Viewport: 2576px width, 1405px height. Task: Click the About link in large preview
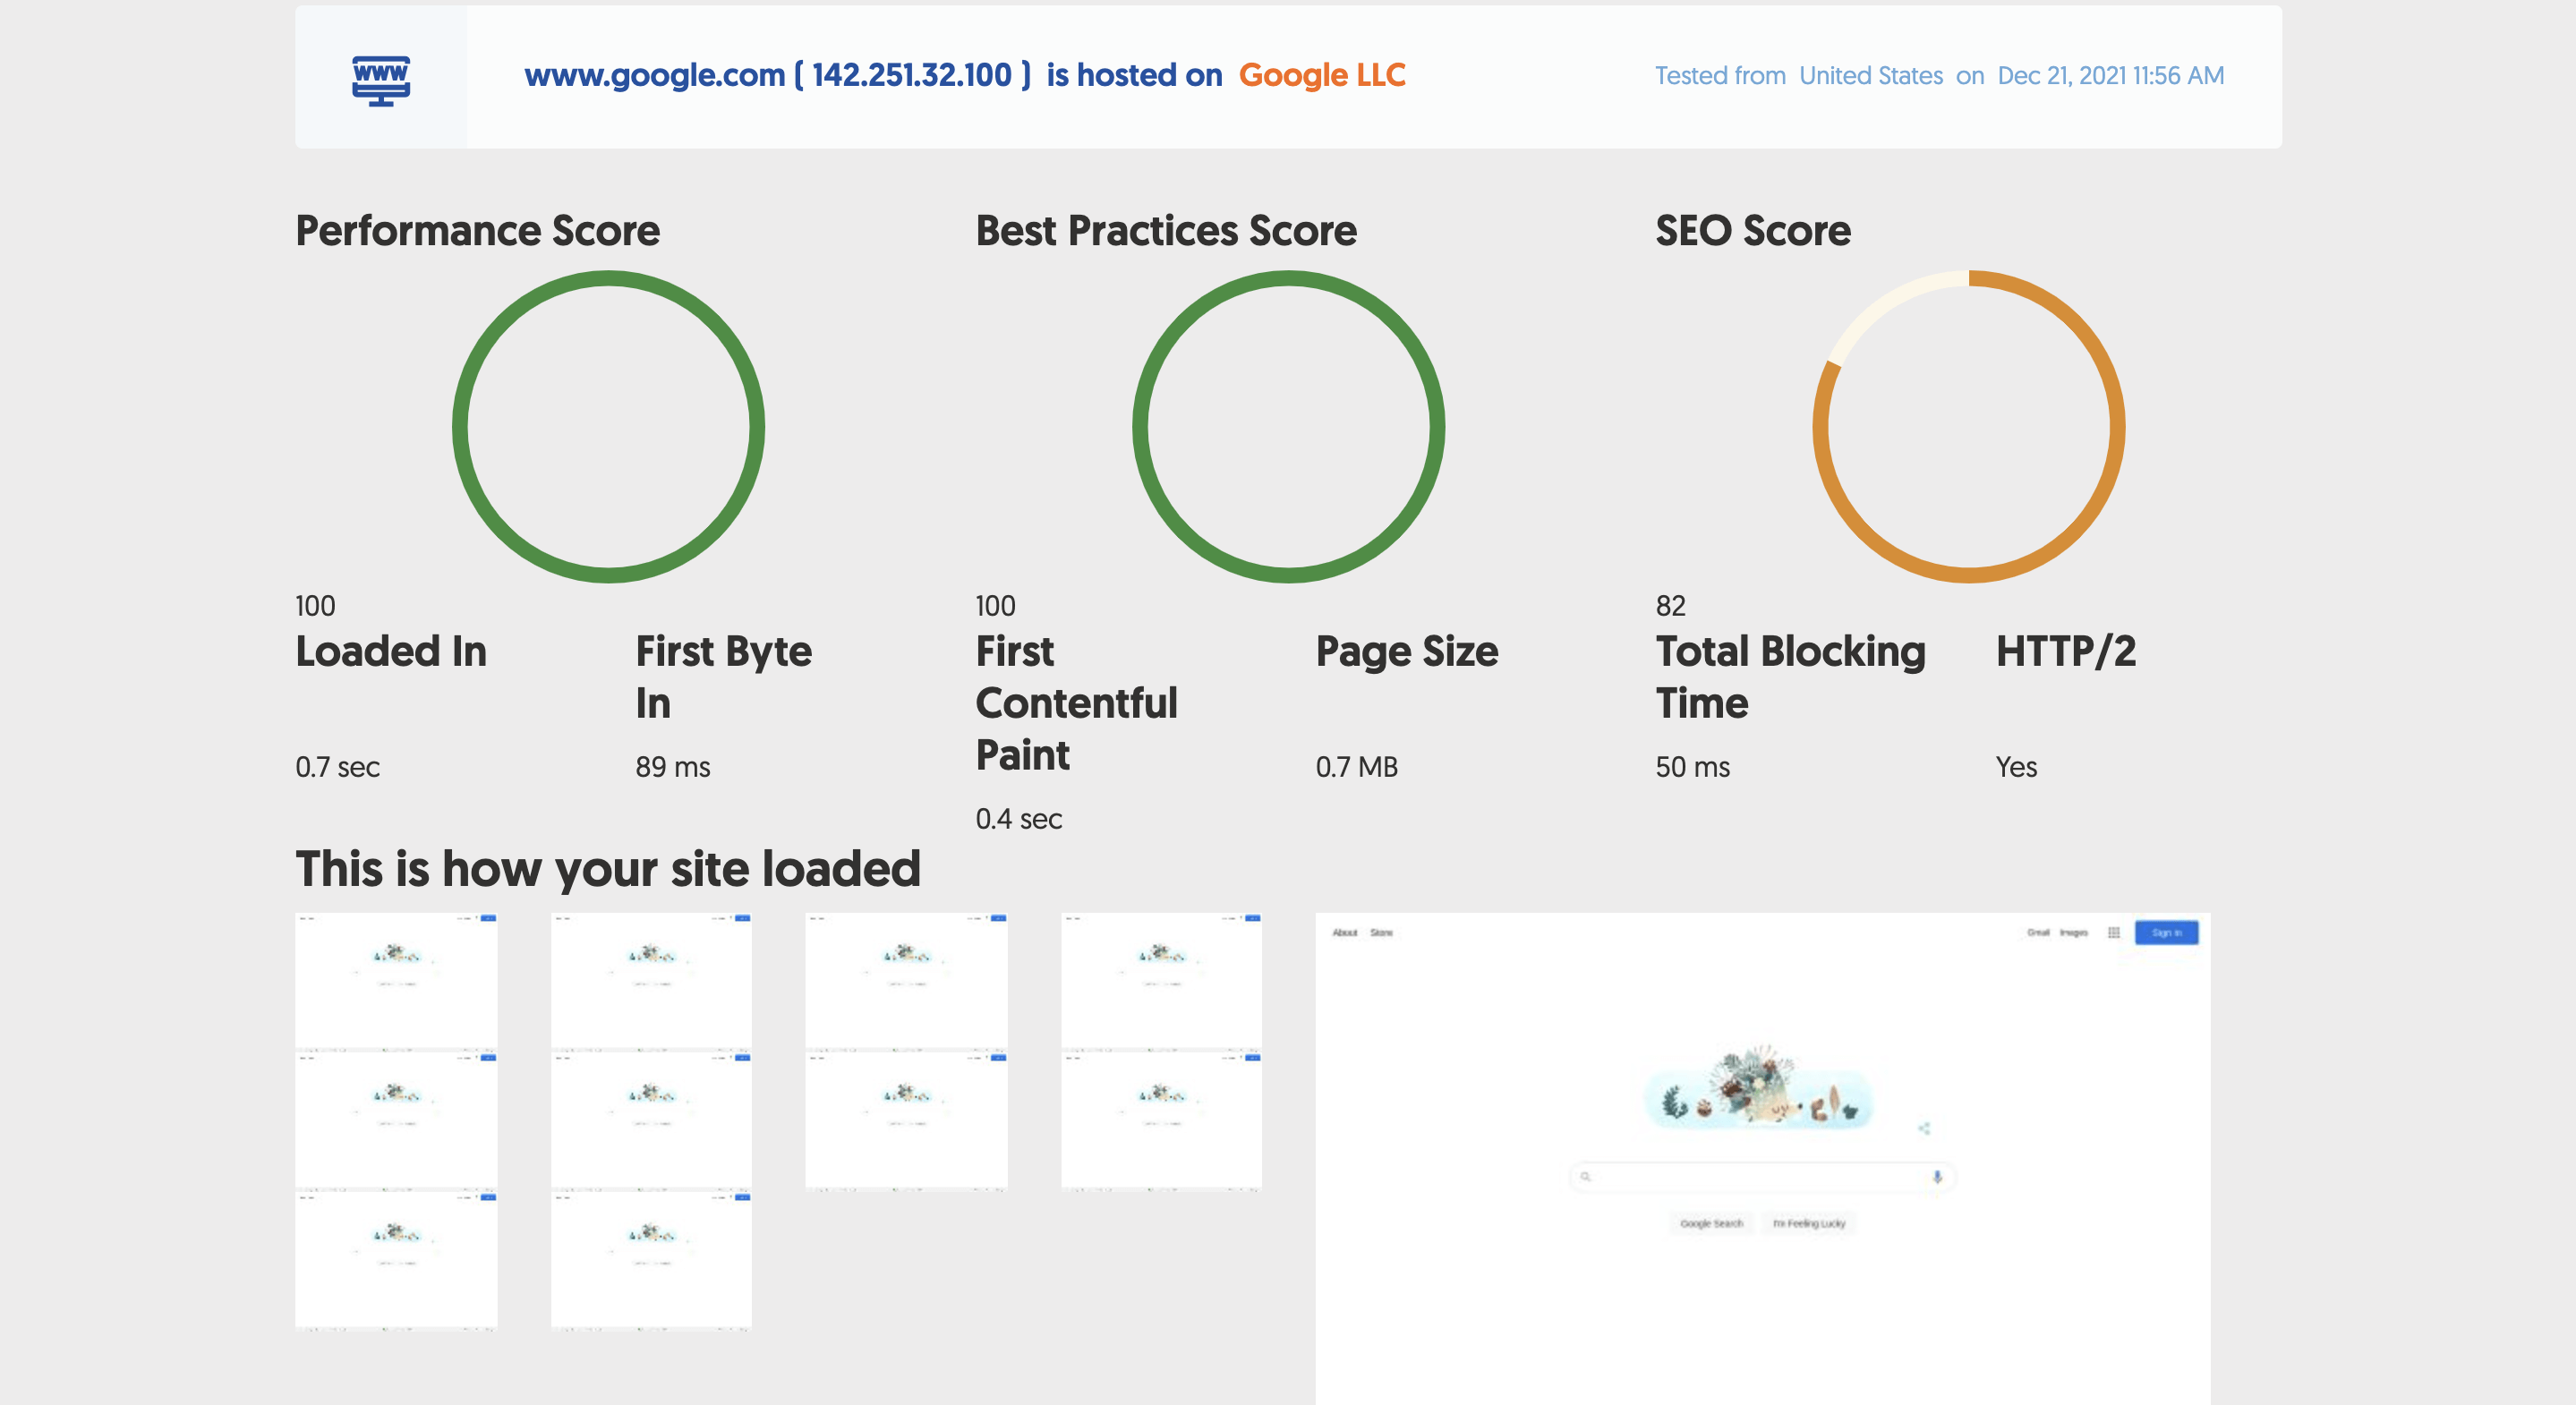[1344, 932]
